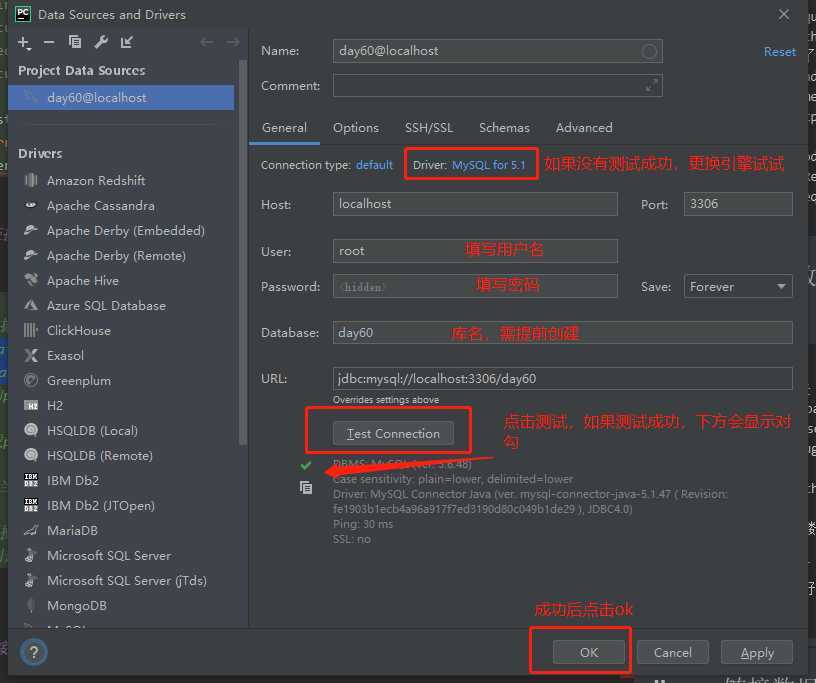Switch to the Options tab
Screen dimensions: 816x683
pos(356,128)
